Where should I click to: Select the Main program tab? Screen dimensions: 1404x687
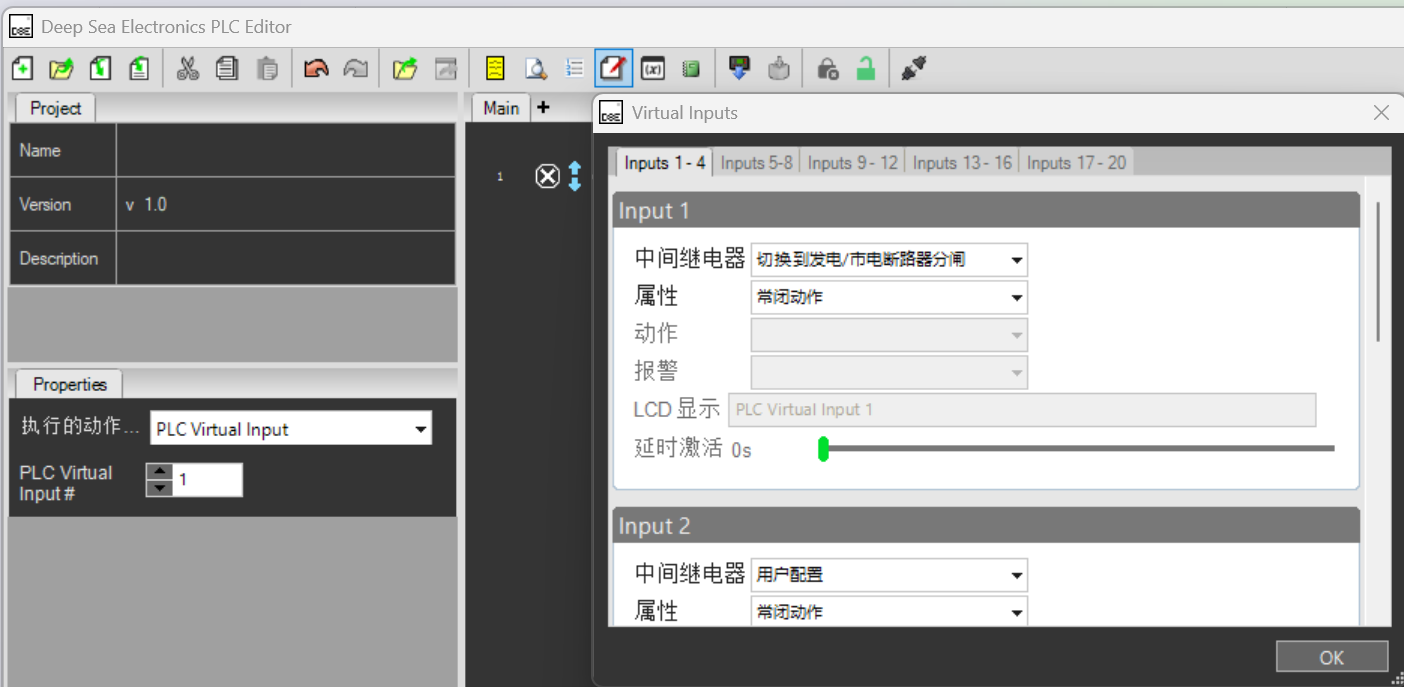click(501, 108)
